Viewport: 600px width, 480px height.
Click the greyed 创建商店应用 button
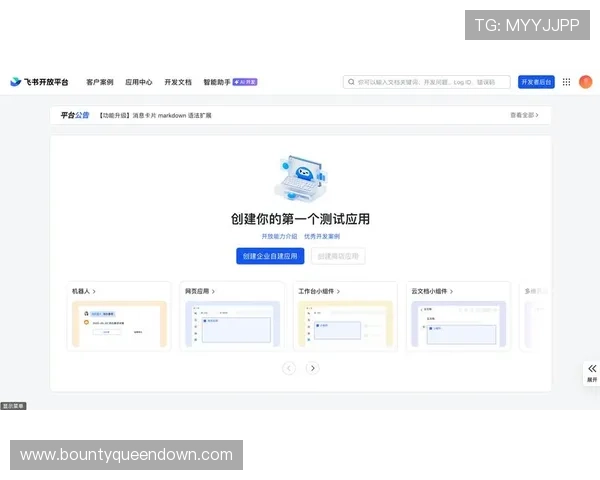click(x=338, y=256)
